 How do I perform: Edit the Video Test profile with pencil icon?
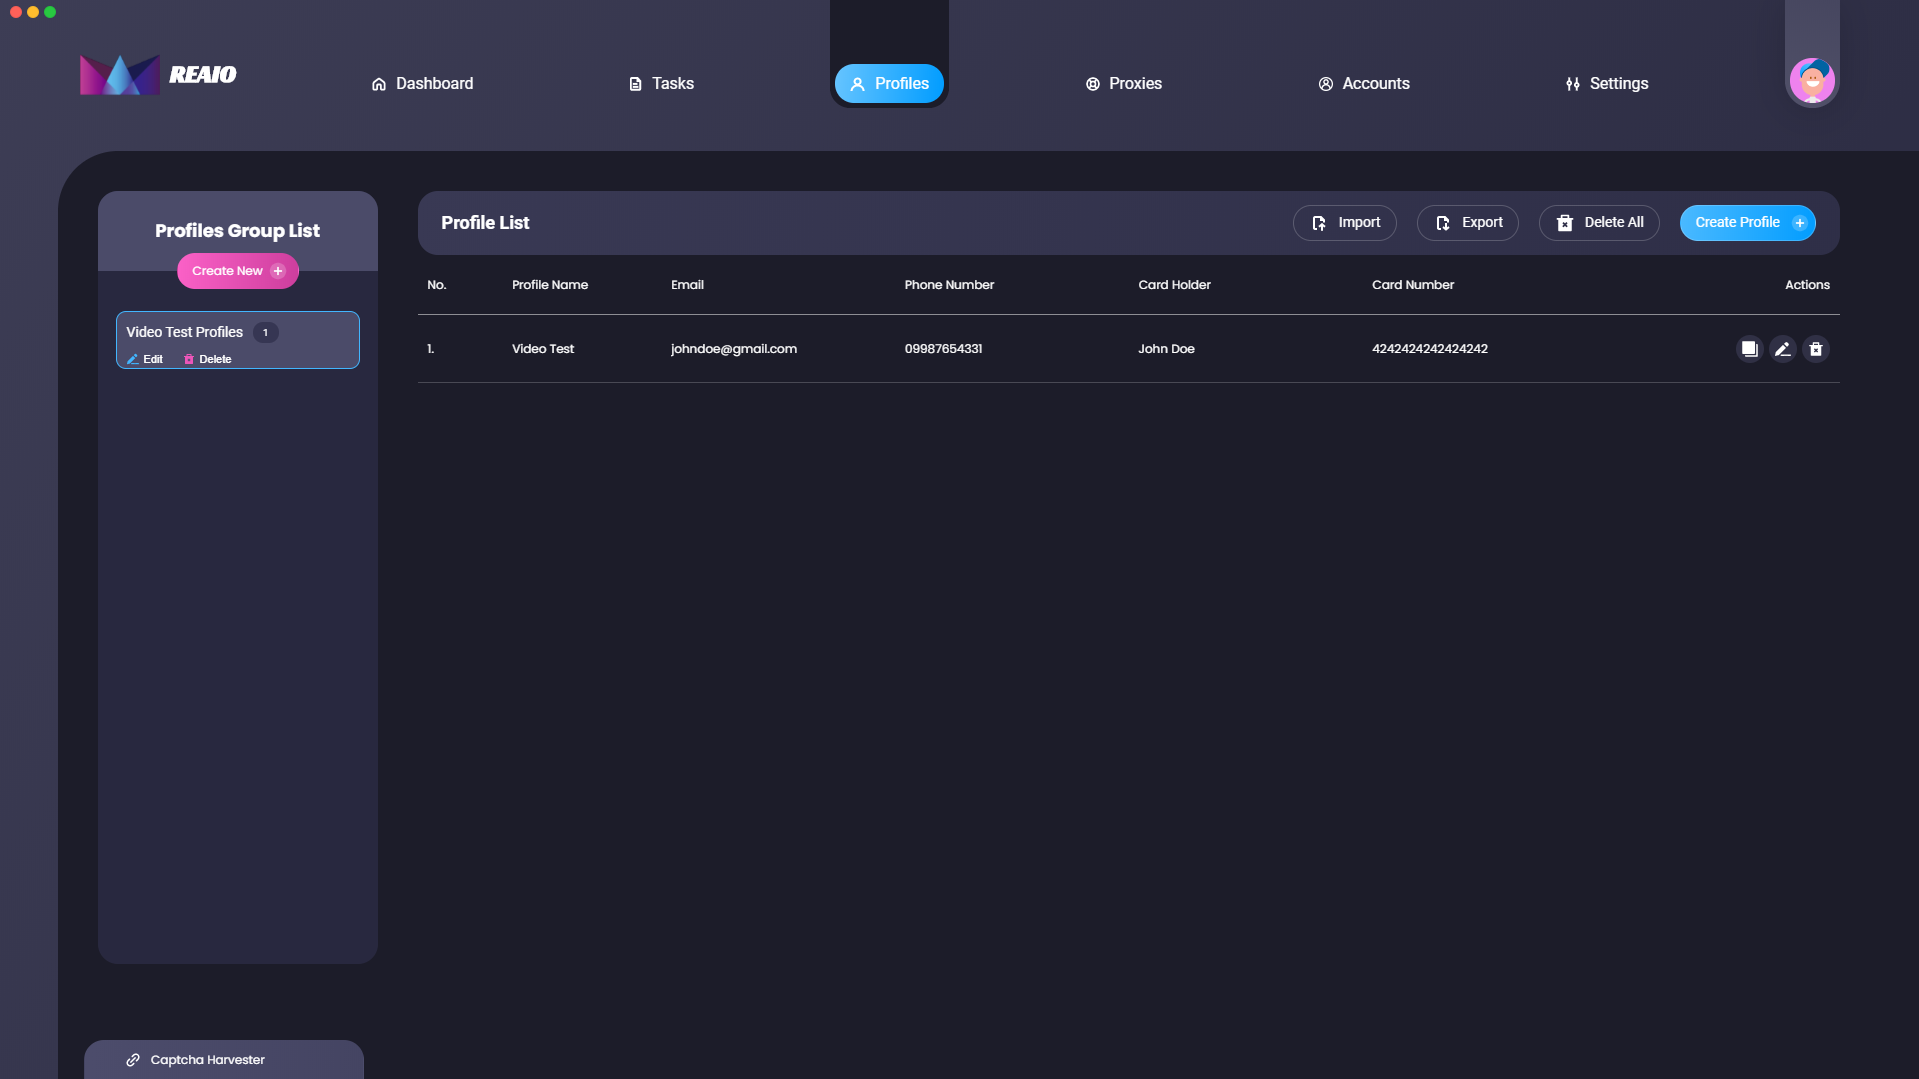pyautogui.click(x=1782, y=349)
